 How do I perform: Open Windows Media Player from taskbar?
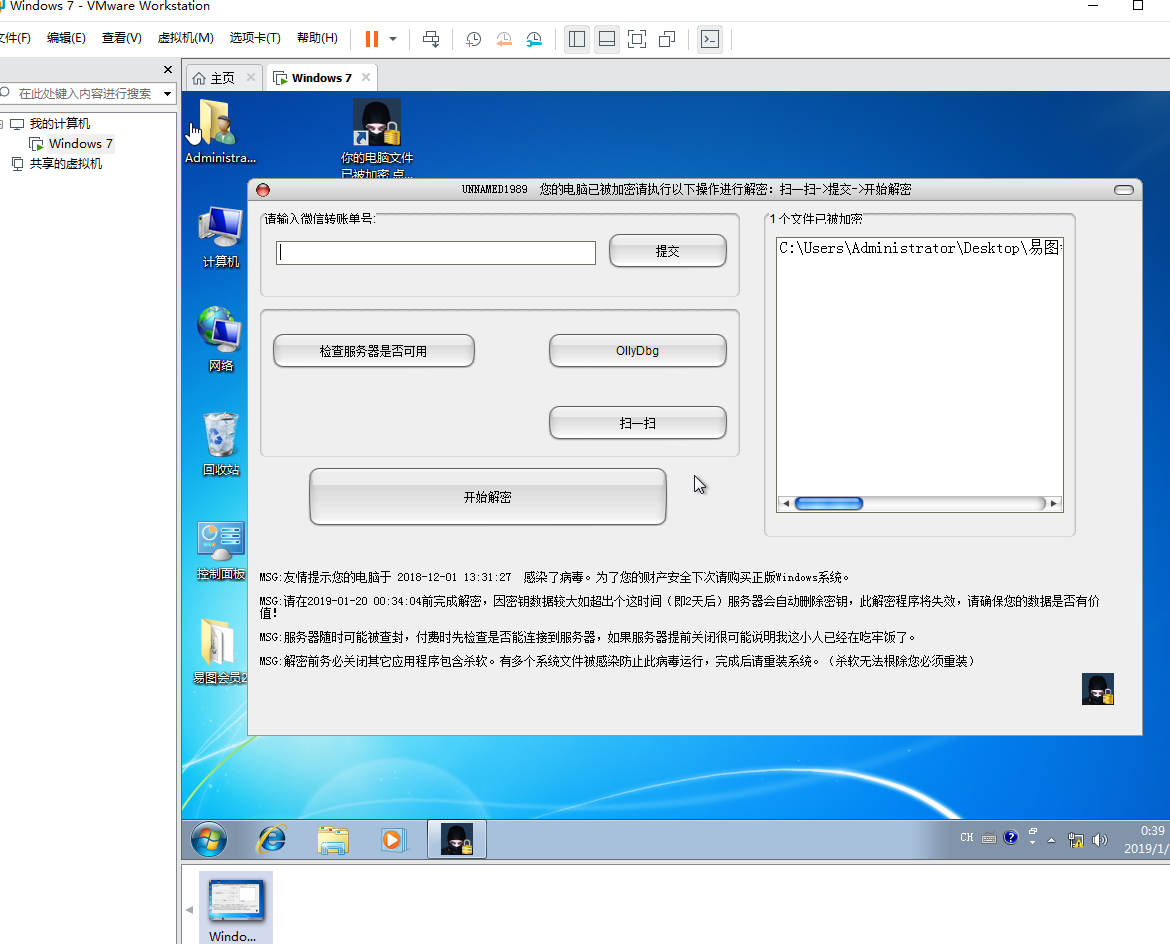click(x=393, y=840)
